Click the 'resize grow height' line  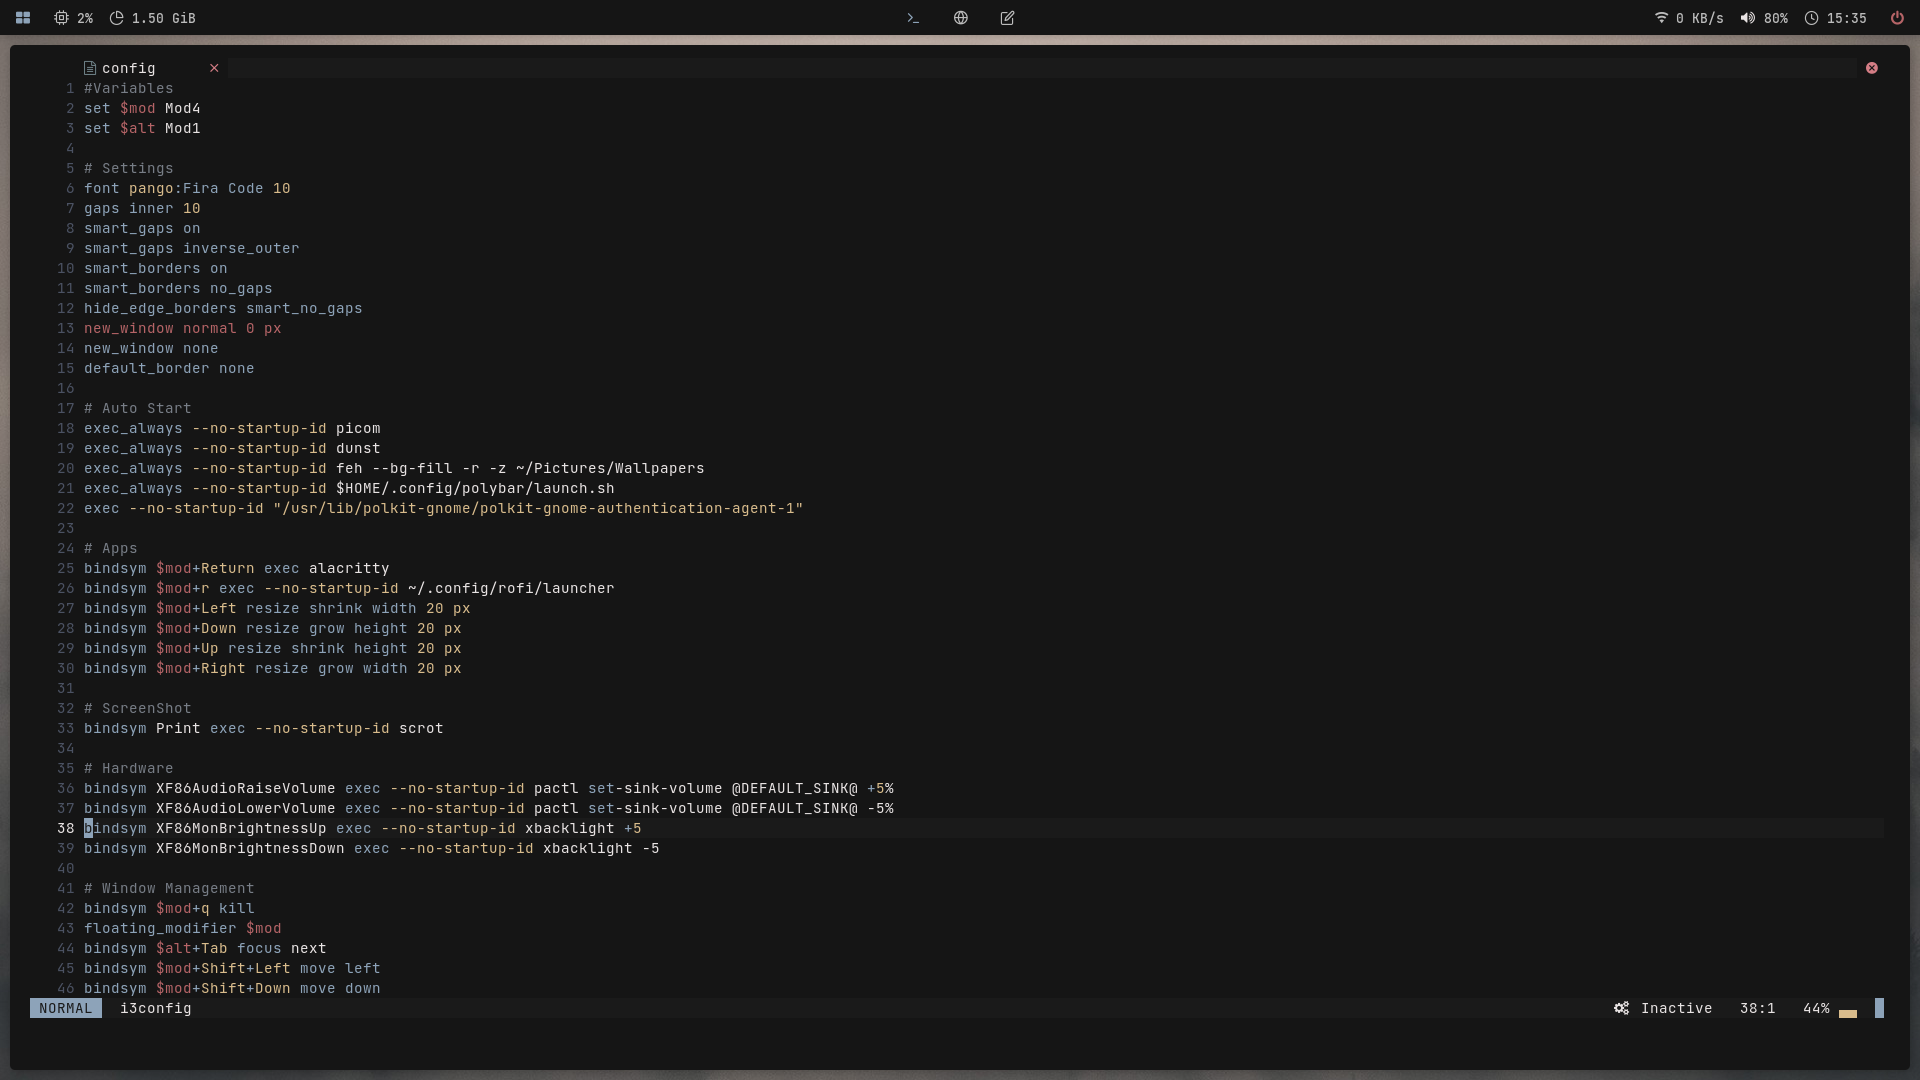point(273,628)
